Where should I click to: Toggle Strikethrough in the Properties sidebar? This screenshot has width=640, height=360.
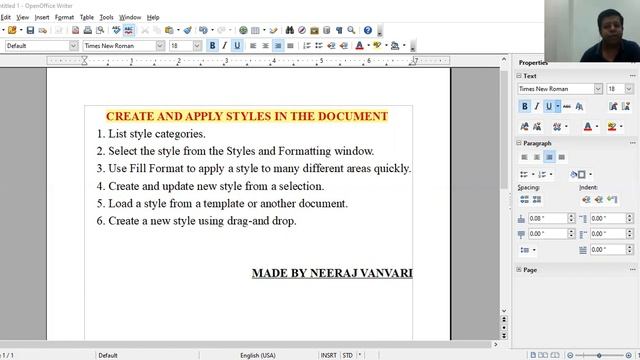tap(567, 107)
